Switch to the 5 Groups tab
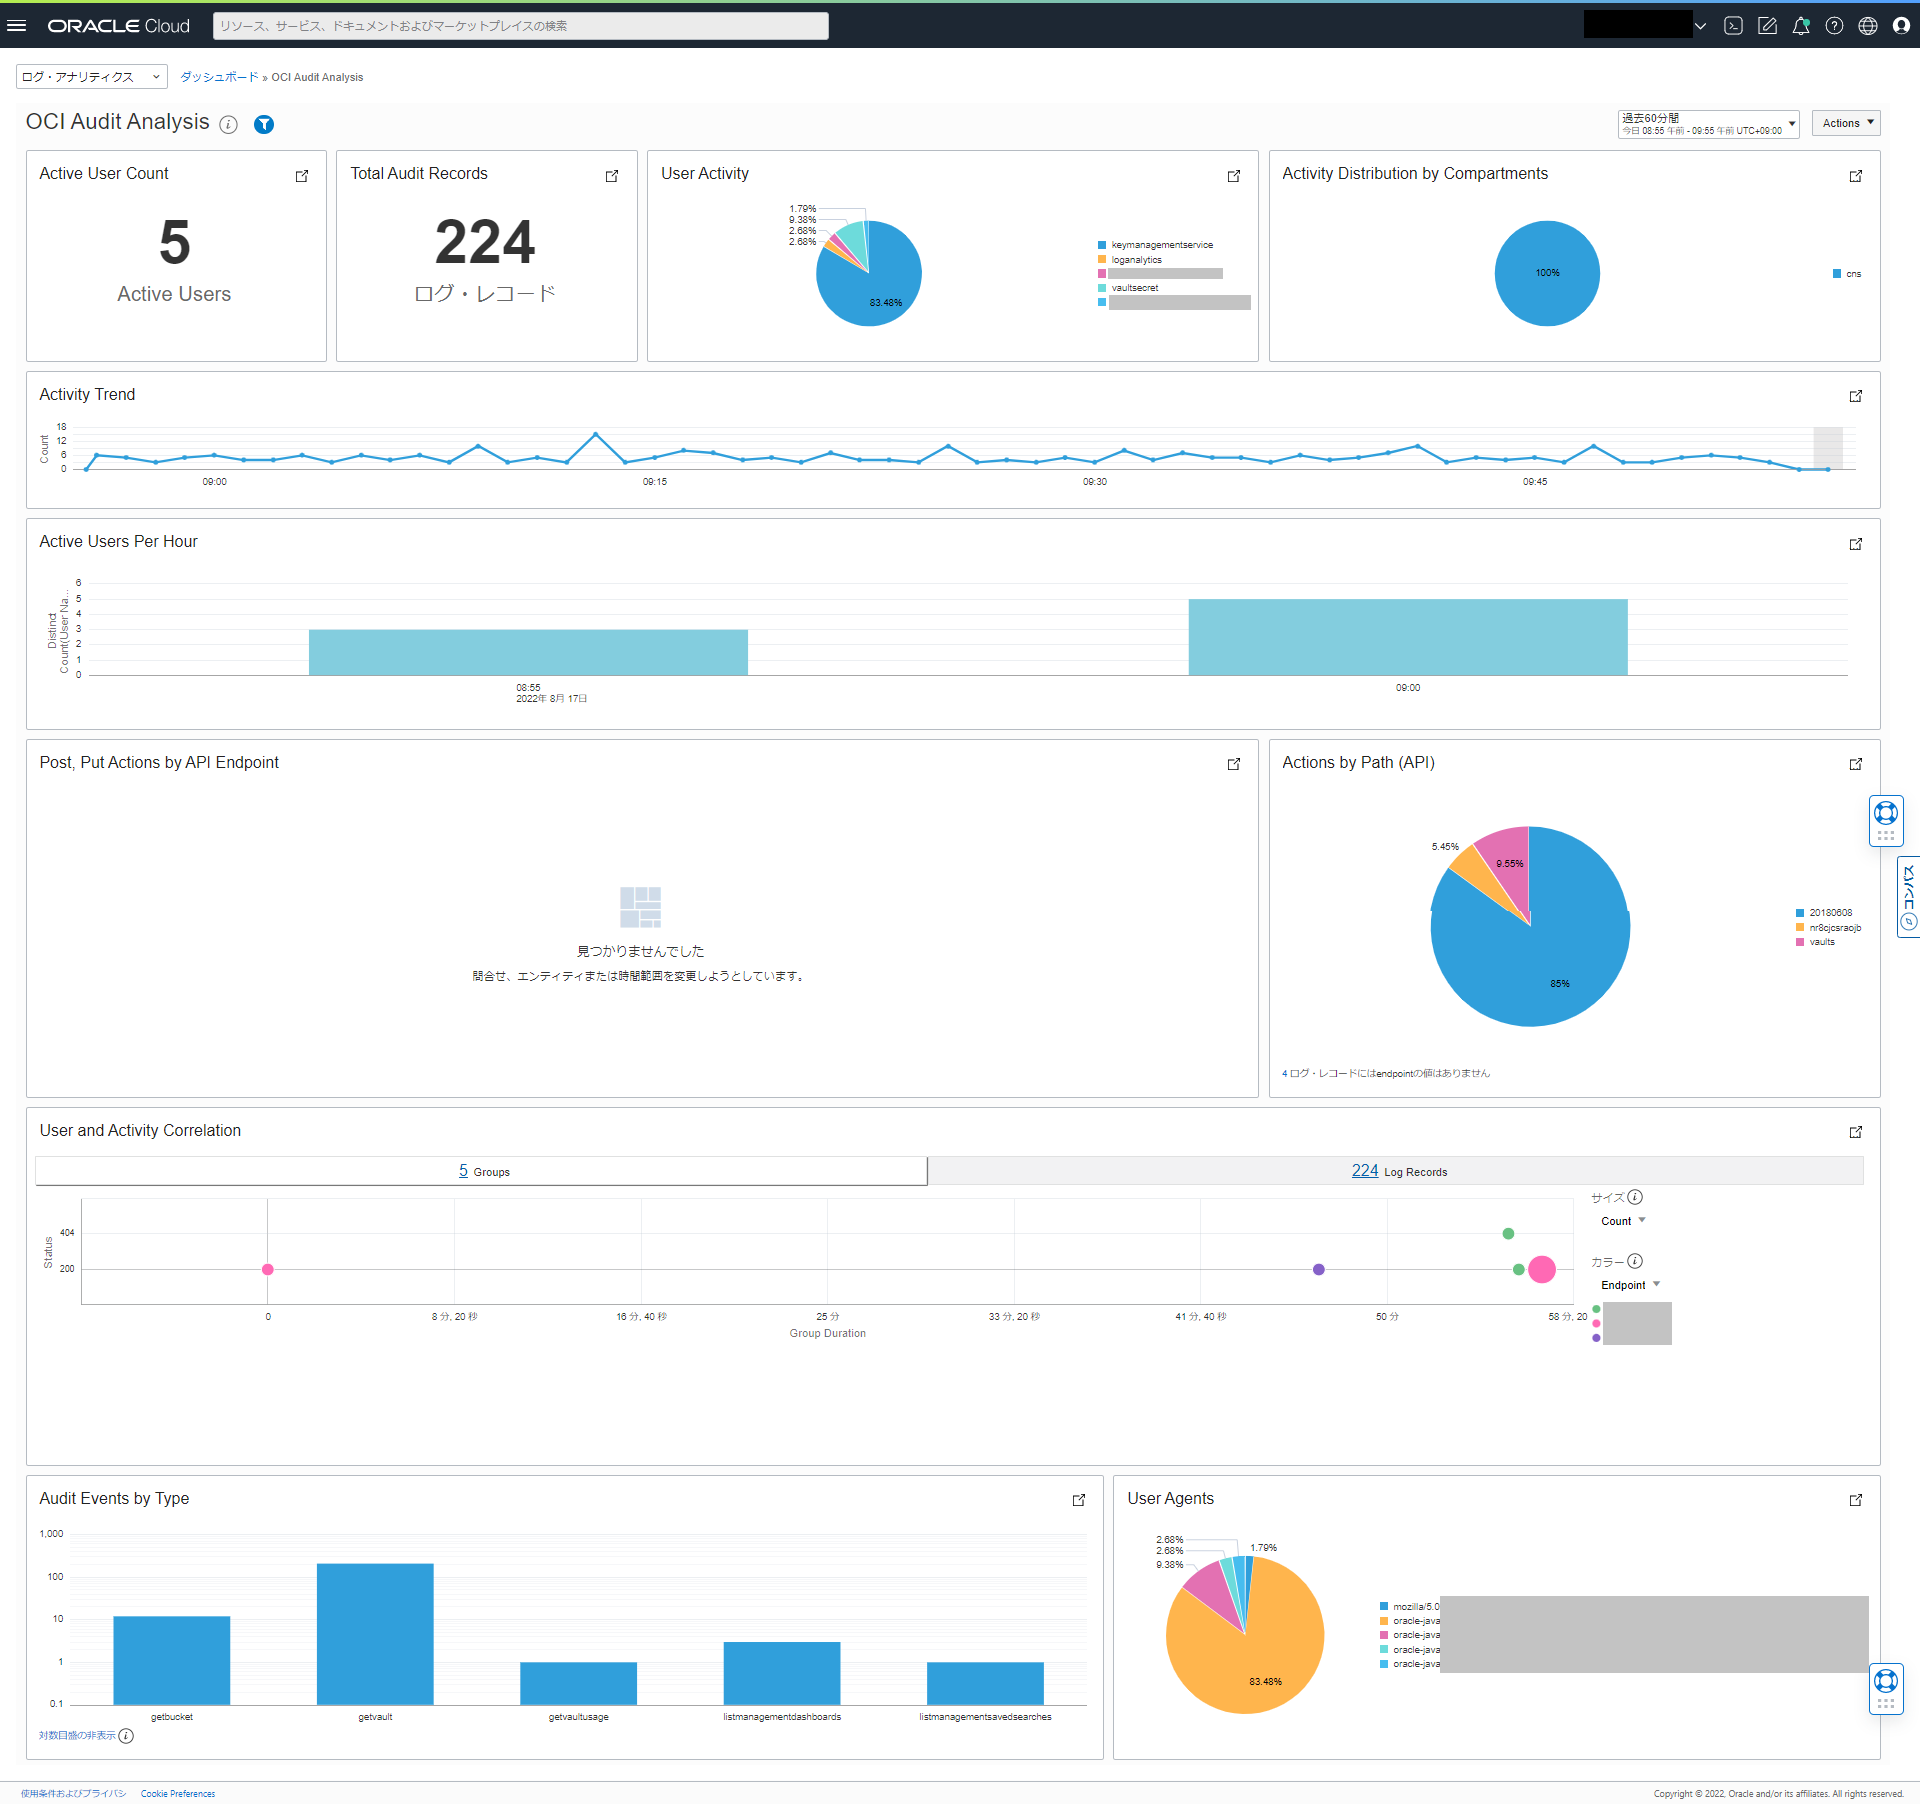The width and height of the screenshot is (1920, 1804). click(482, 1171)
